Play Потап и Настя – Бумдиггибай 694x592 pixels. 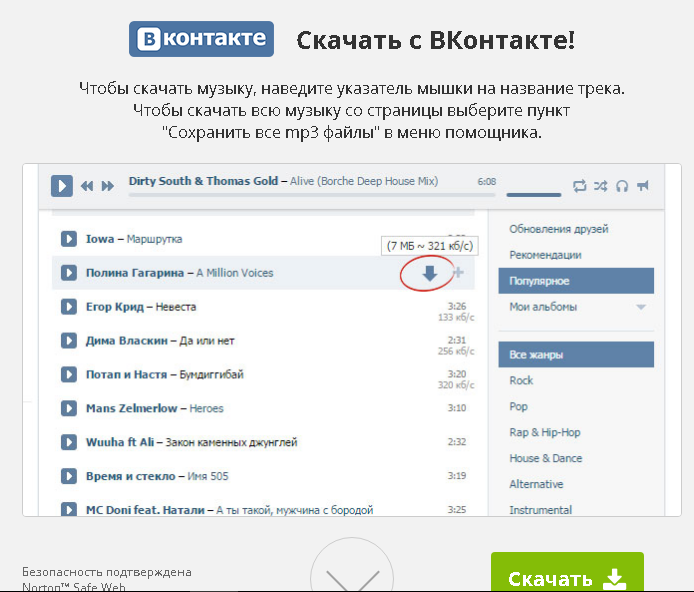pos(69,374)
